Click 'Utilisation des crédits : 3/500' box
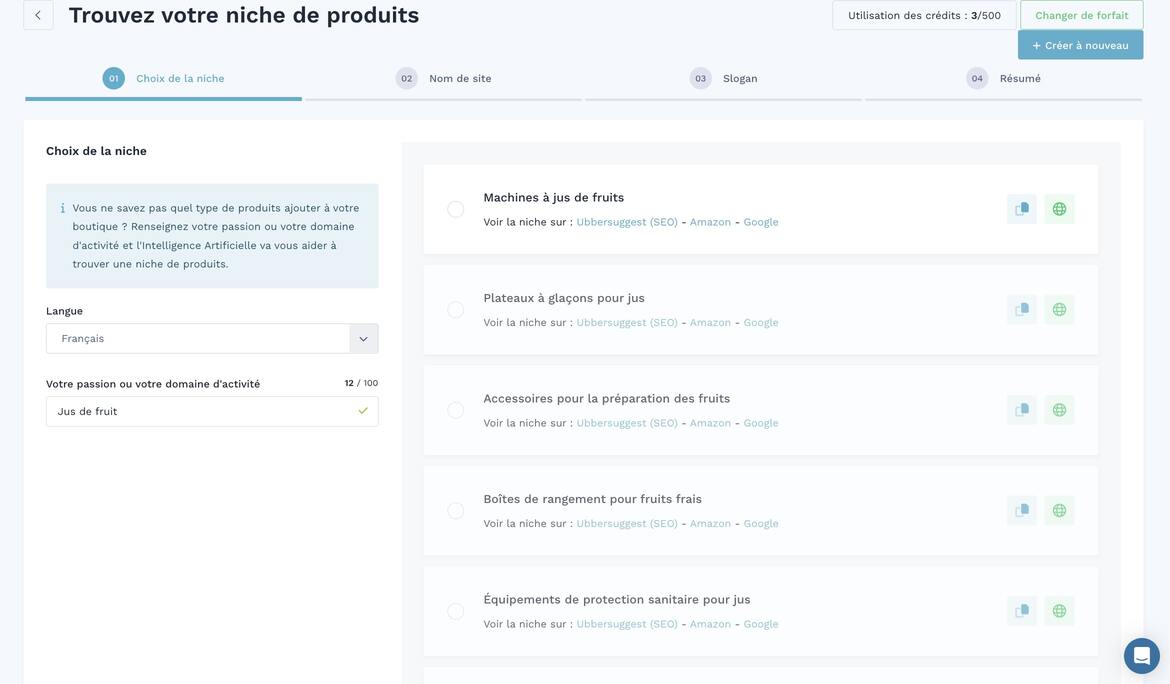The image size is (1170, 684). pos(924,15)
